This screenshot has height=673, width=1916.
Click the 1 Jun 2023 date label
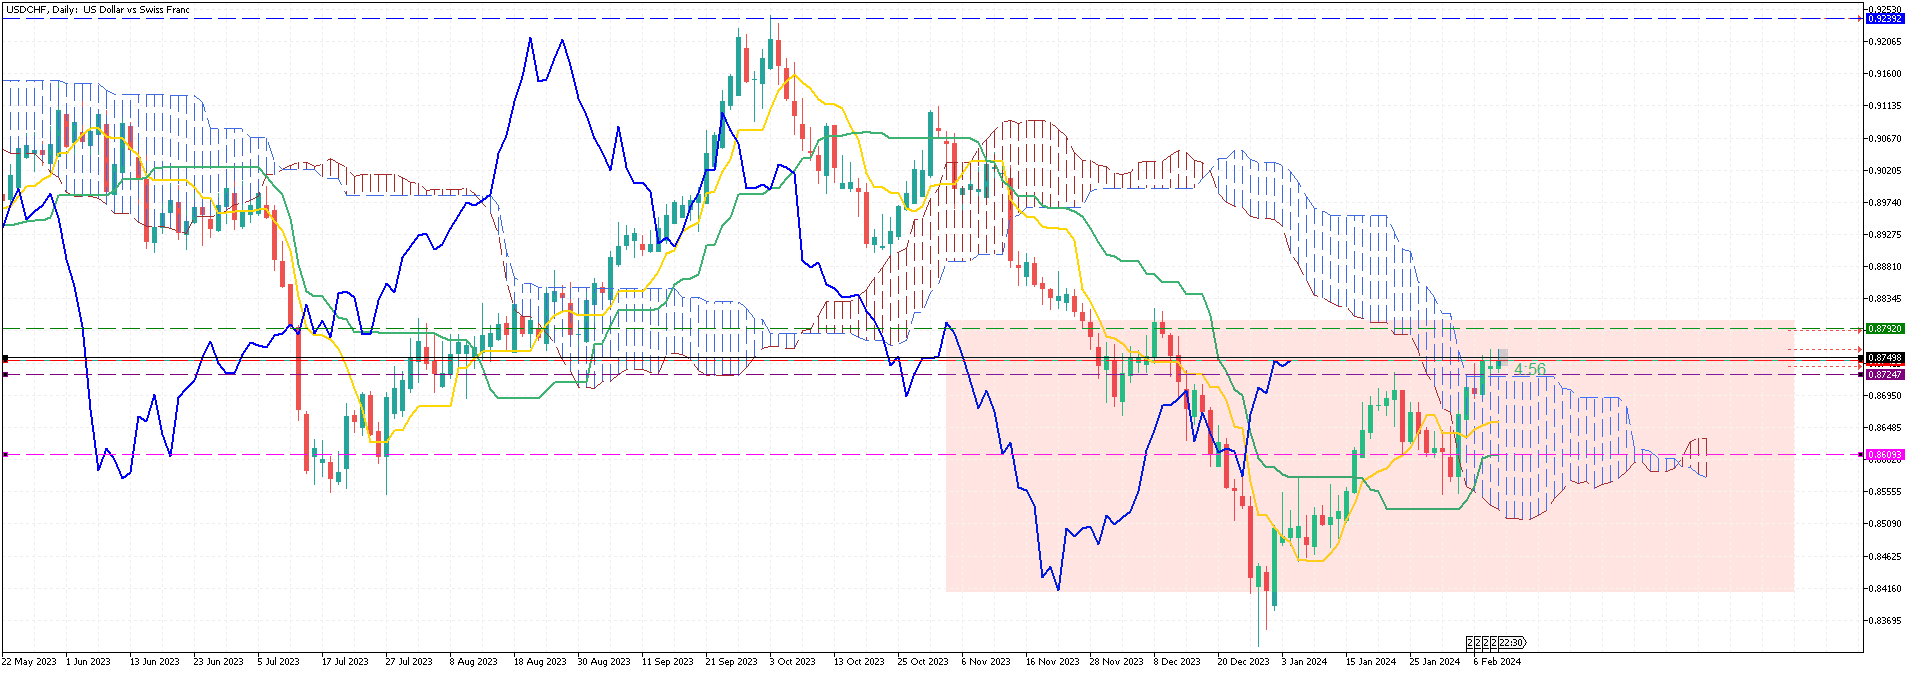[89, 661]
